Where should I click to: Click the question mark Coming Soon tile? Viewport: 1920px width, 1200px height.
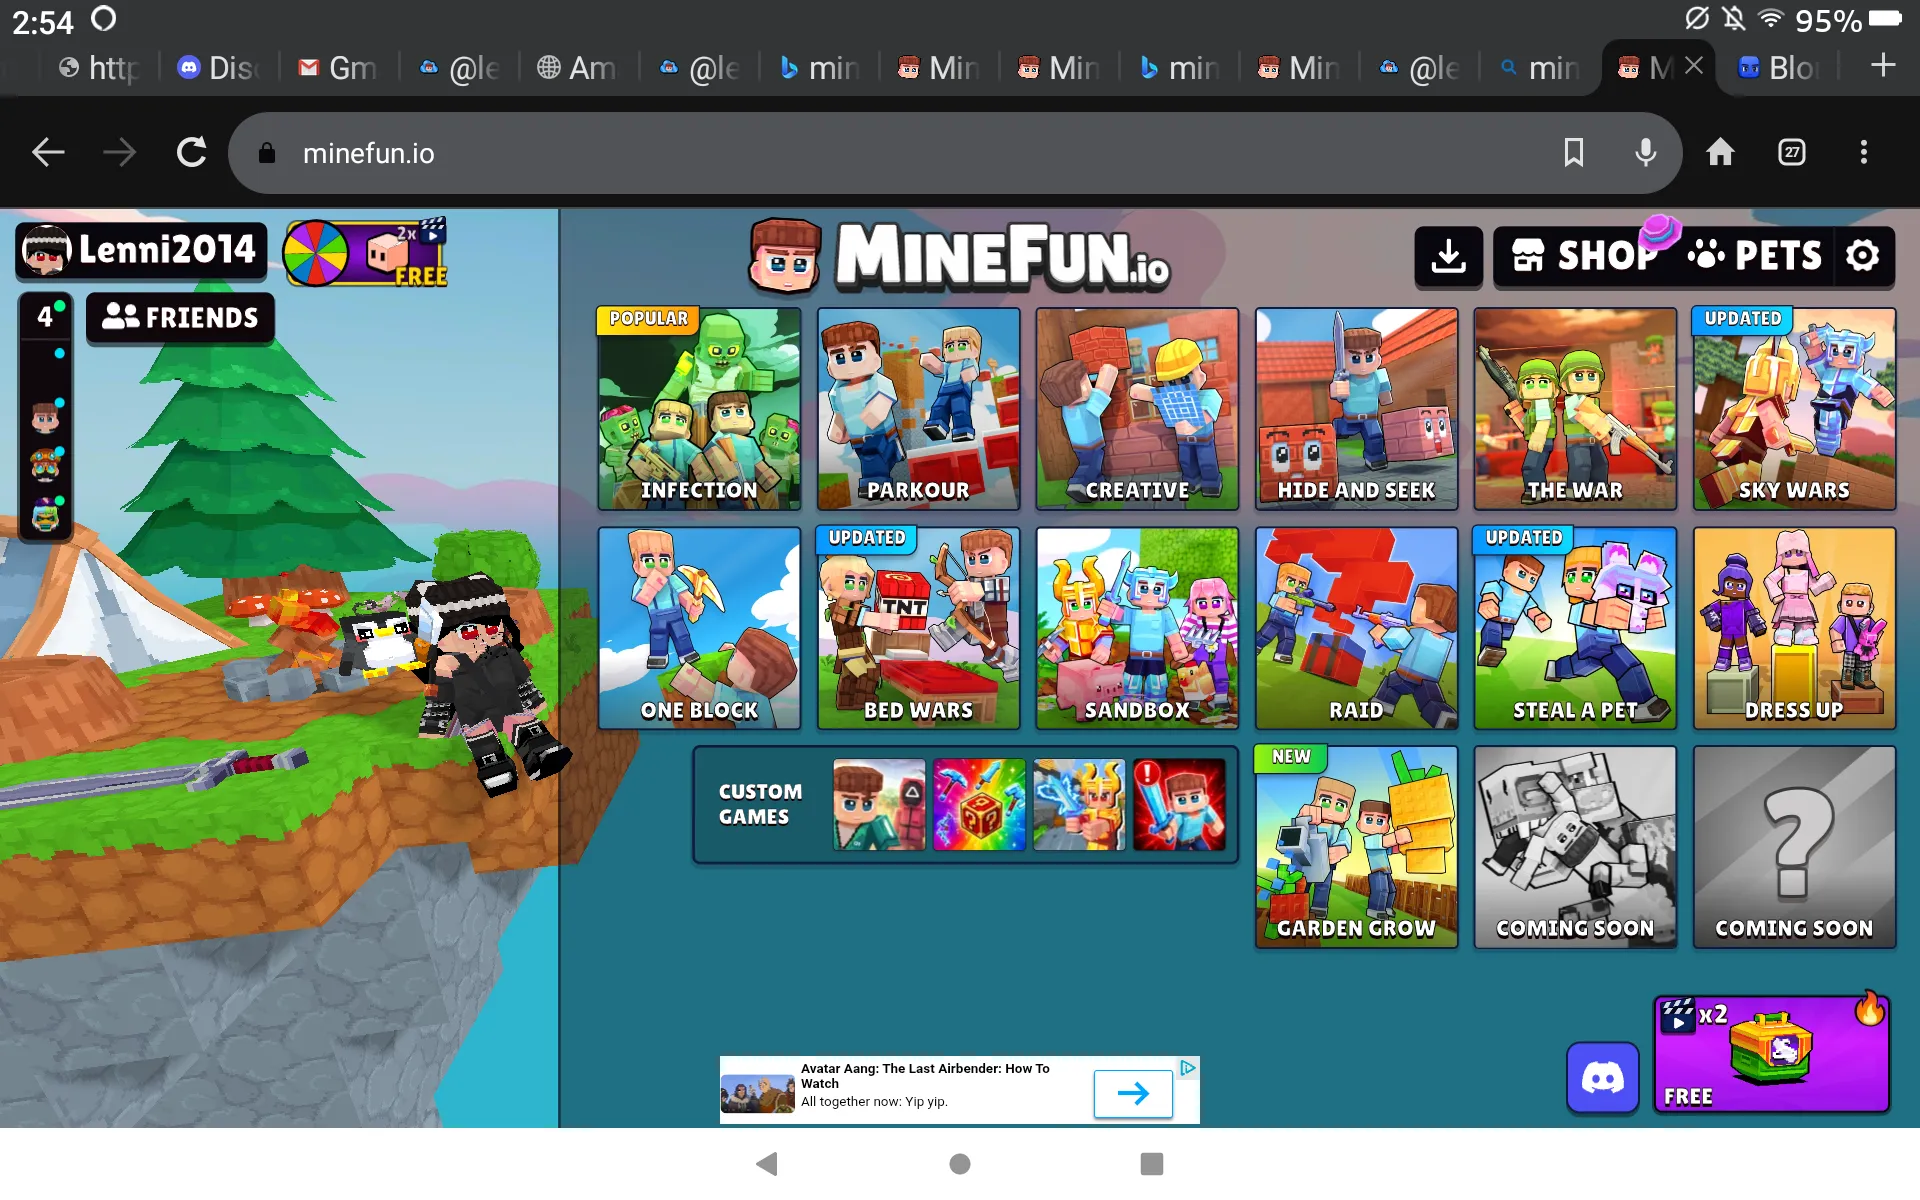[1794, 847]
